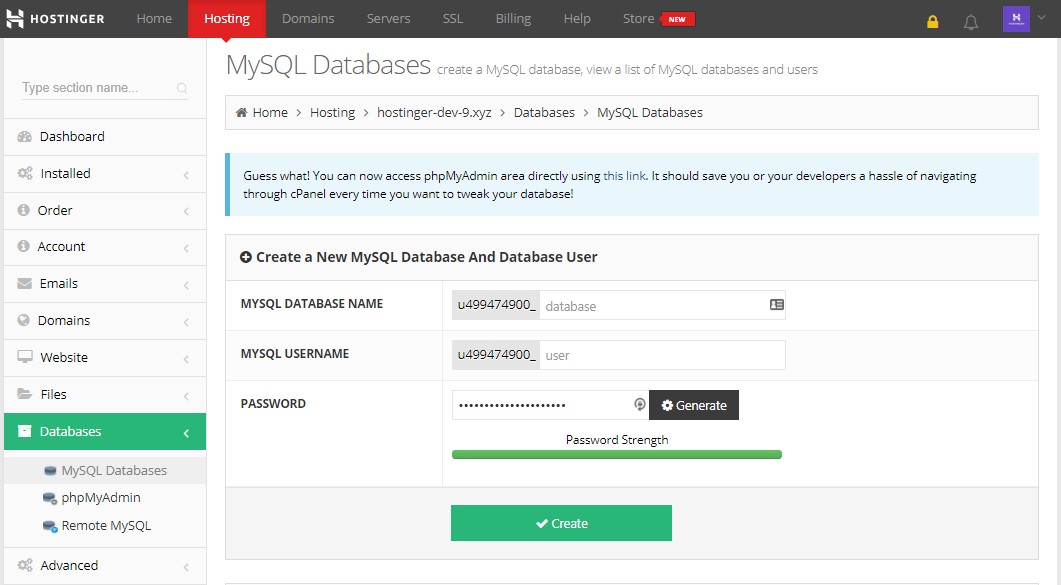Screen dimensions: 1061x585
Task: Click the password strength bar
Action: click(x=616, y=454)
